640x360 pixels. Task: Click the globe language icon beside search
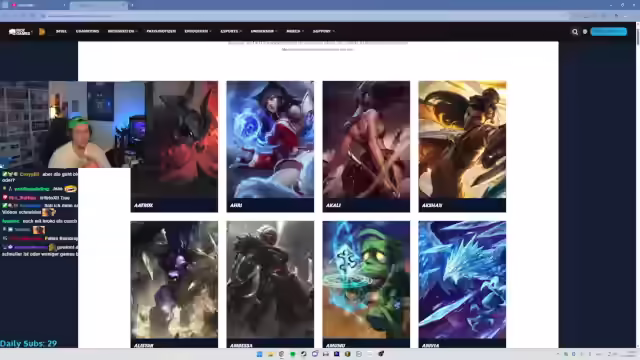[x=585, y=31]
